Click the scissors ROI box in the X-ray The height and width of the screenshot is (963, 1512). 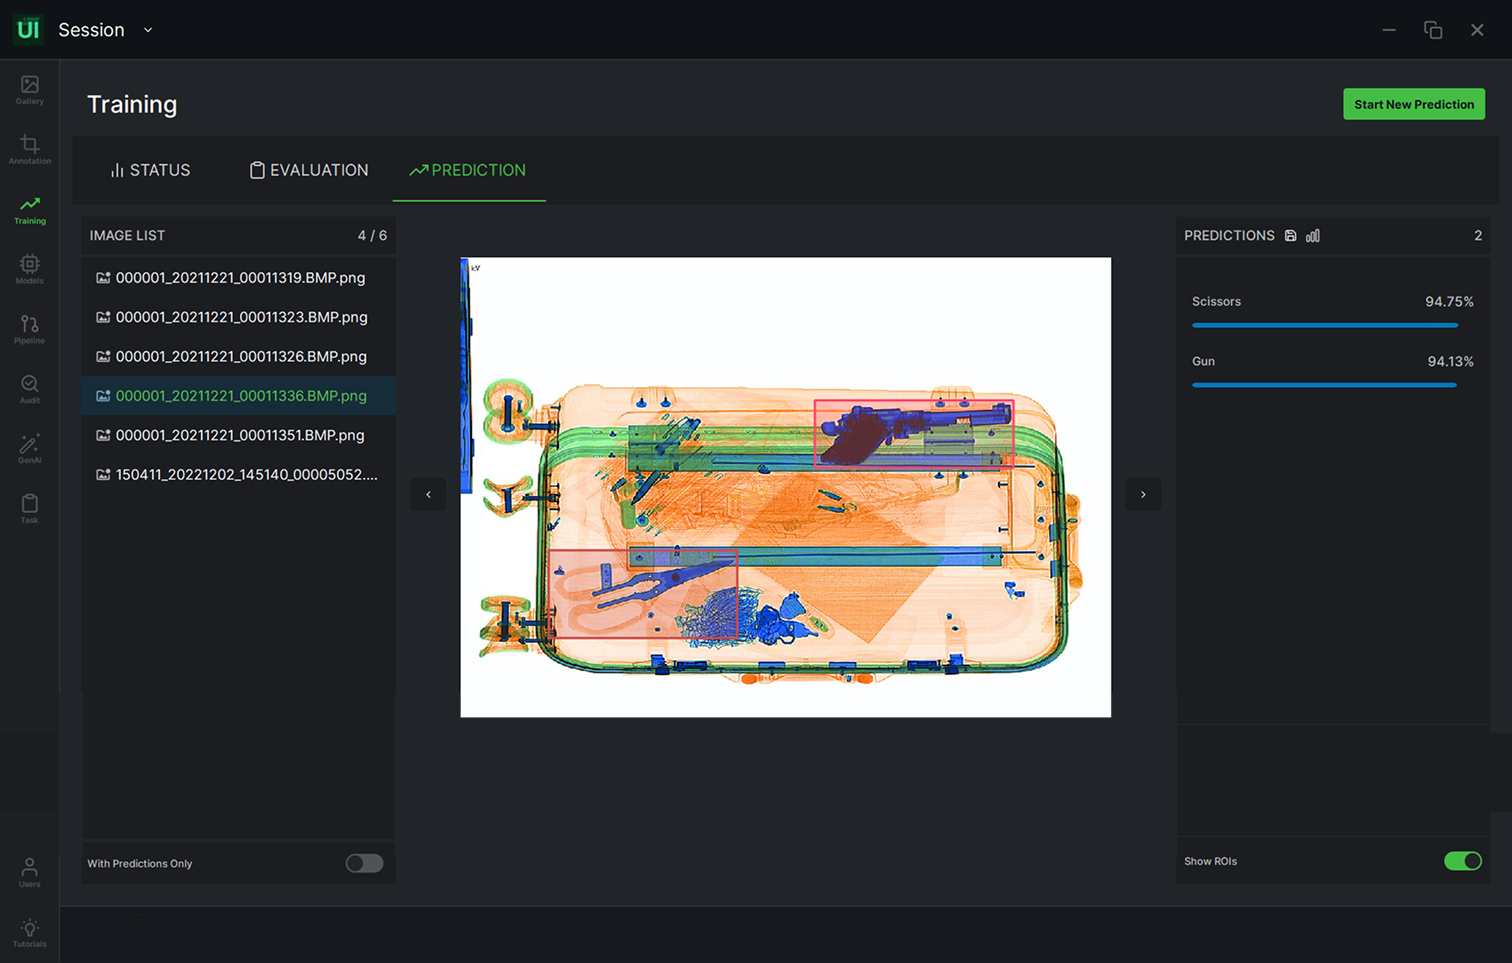[x=643, y=593]
